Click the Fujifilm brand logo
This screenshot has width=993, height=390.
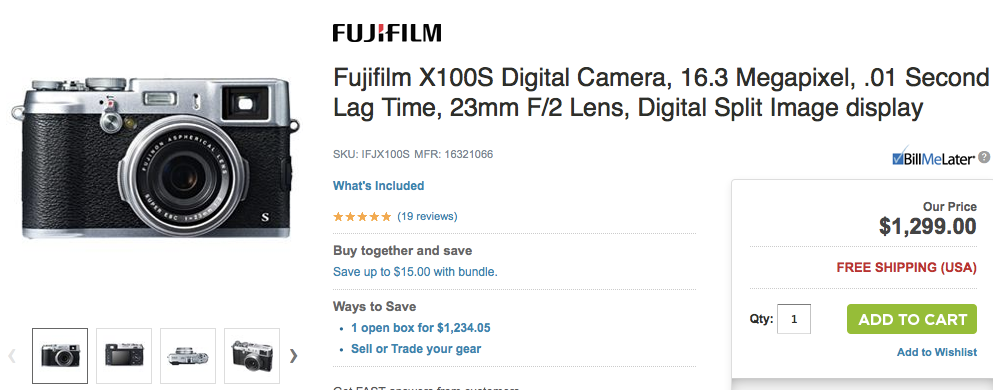(x=387, y=33)
